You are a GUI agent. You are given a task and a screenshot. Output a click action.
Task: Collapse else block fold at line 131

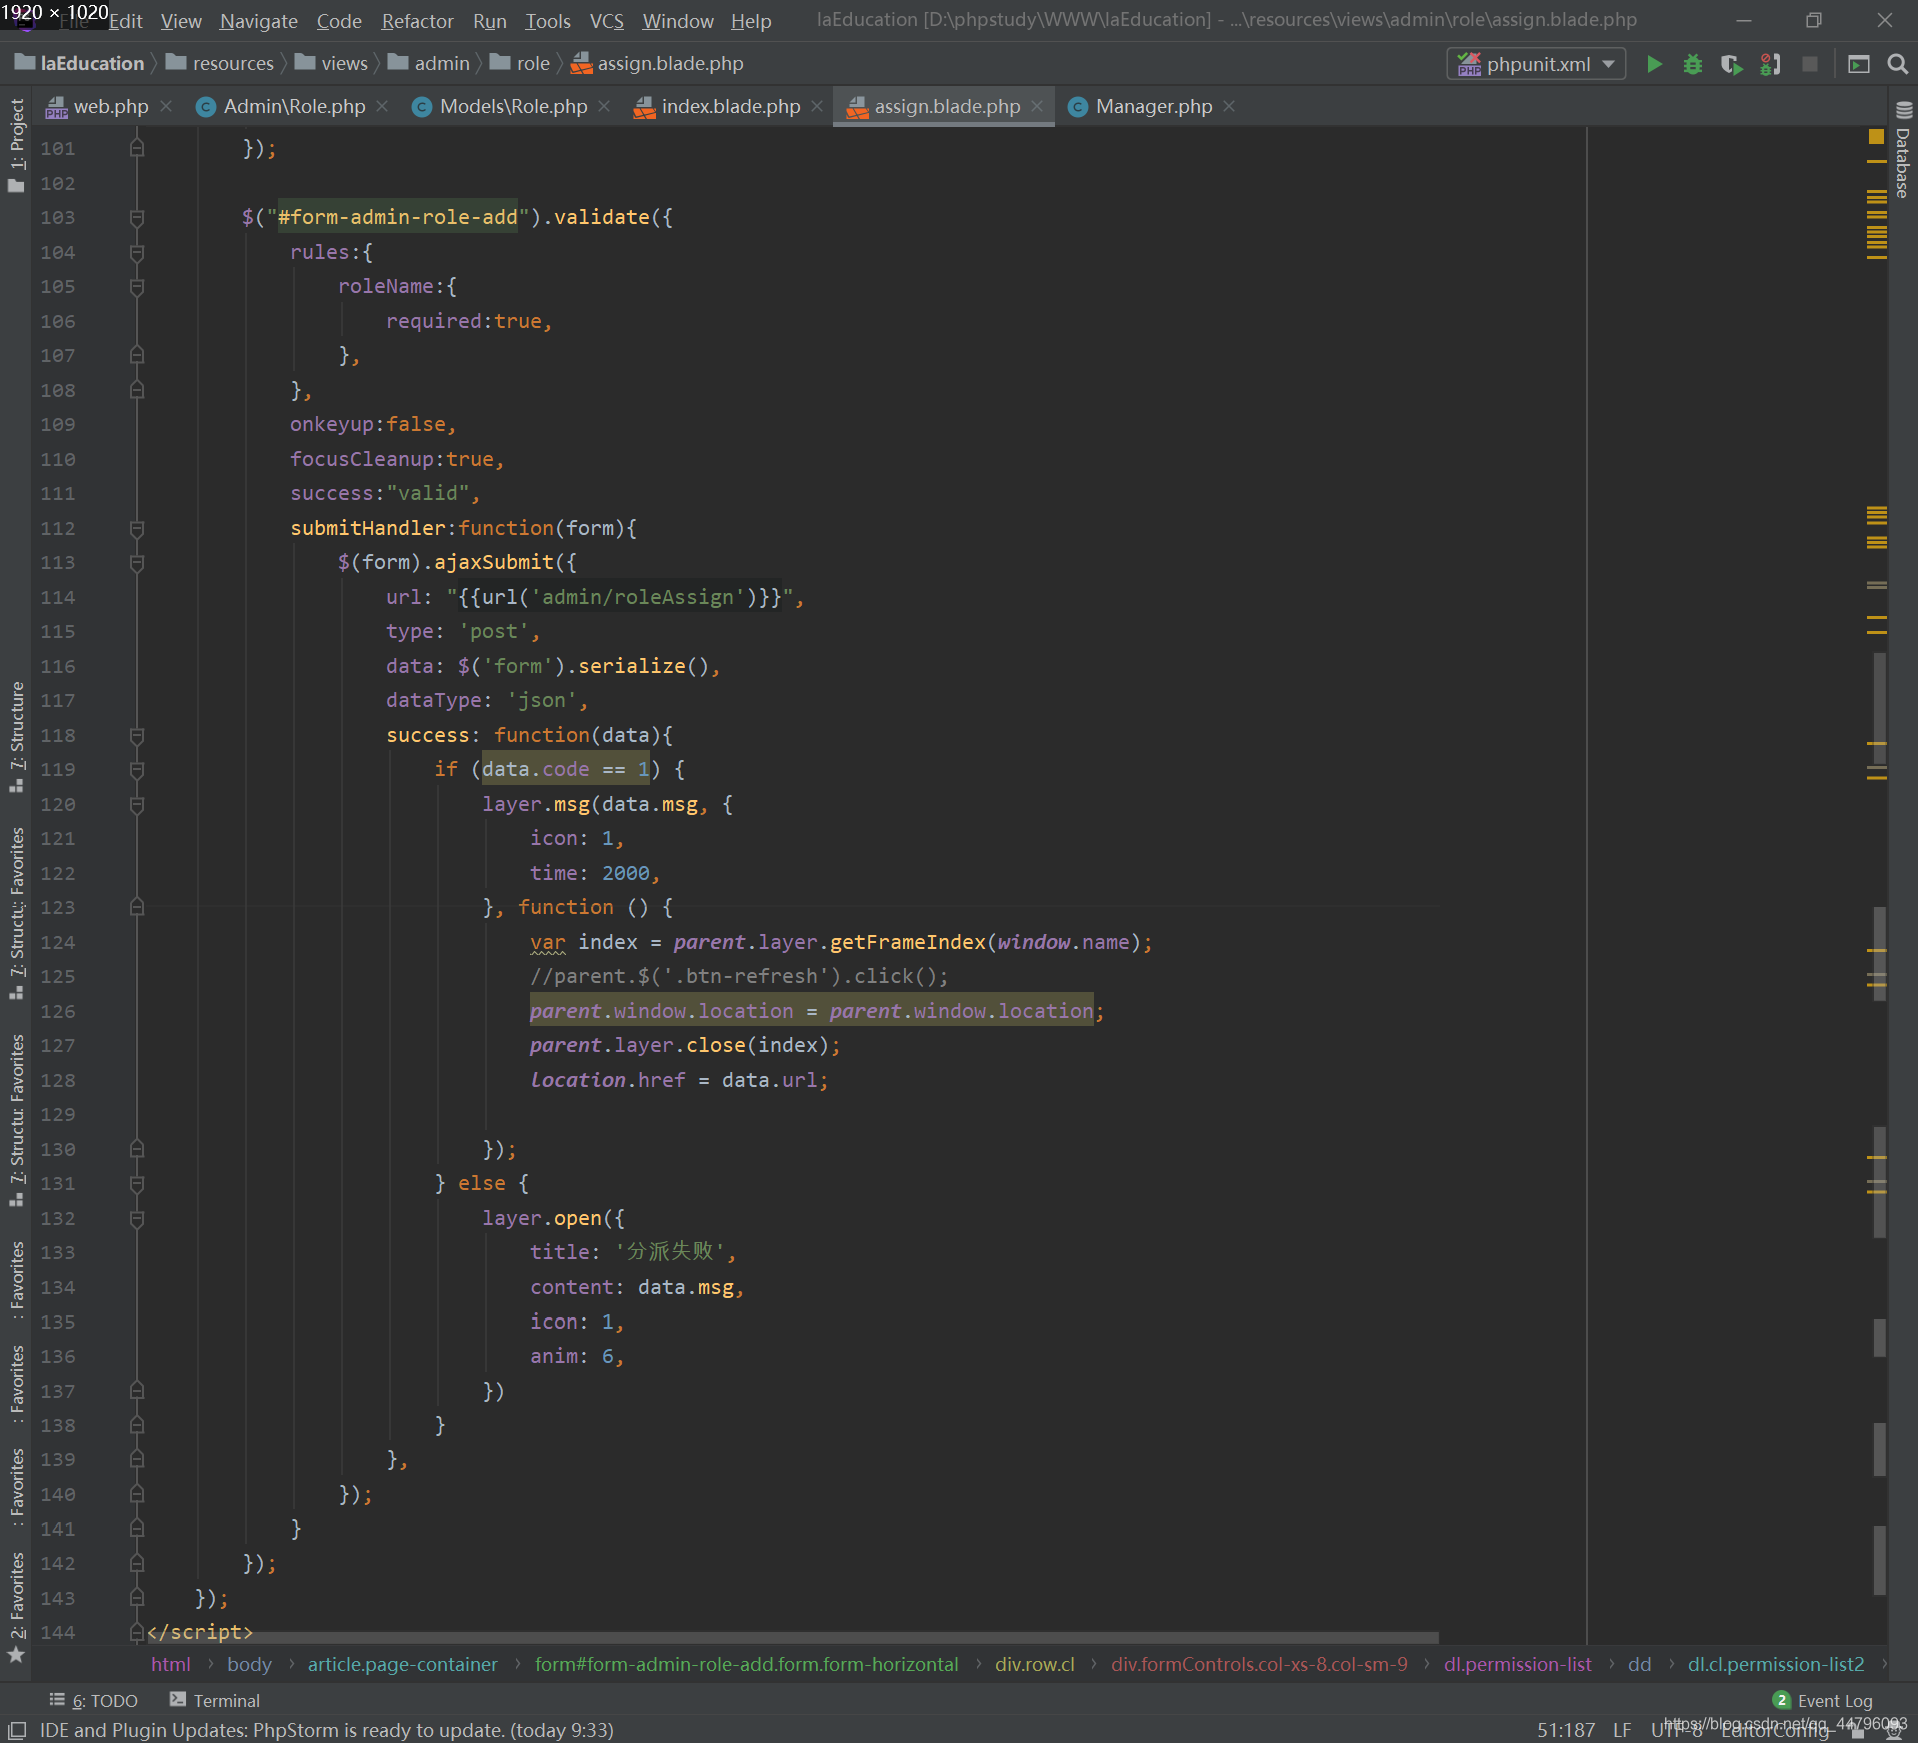coord(137,1183)
